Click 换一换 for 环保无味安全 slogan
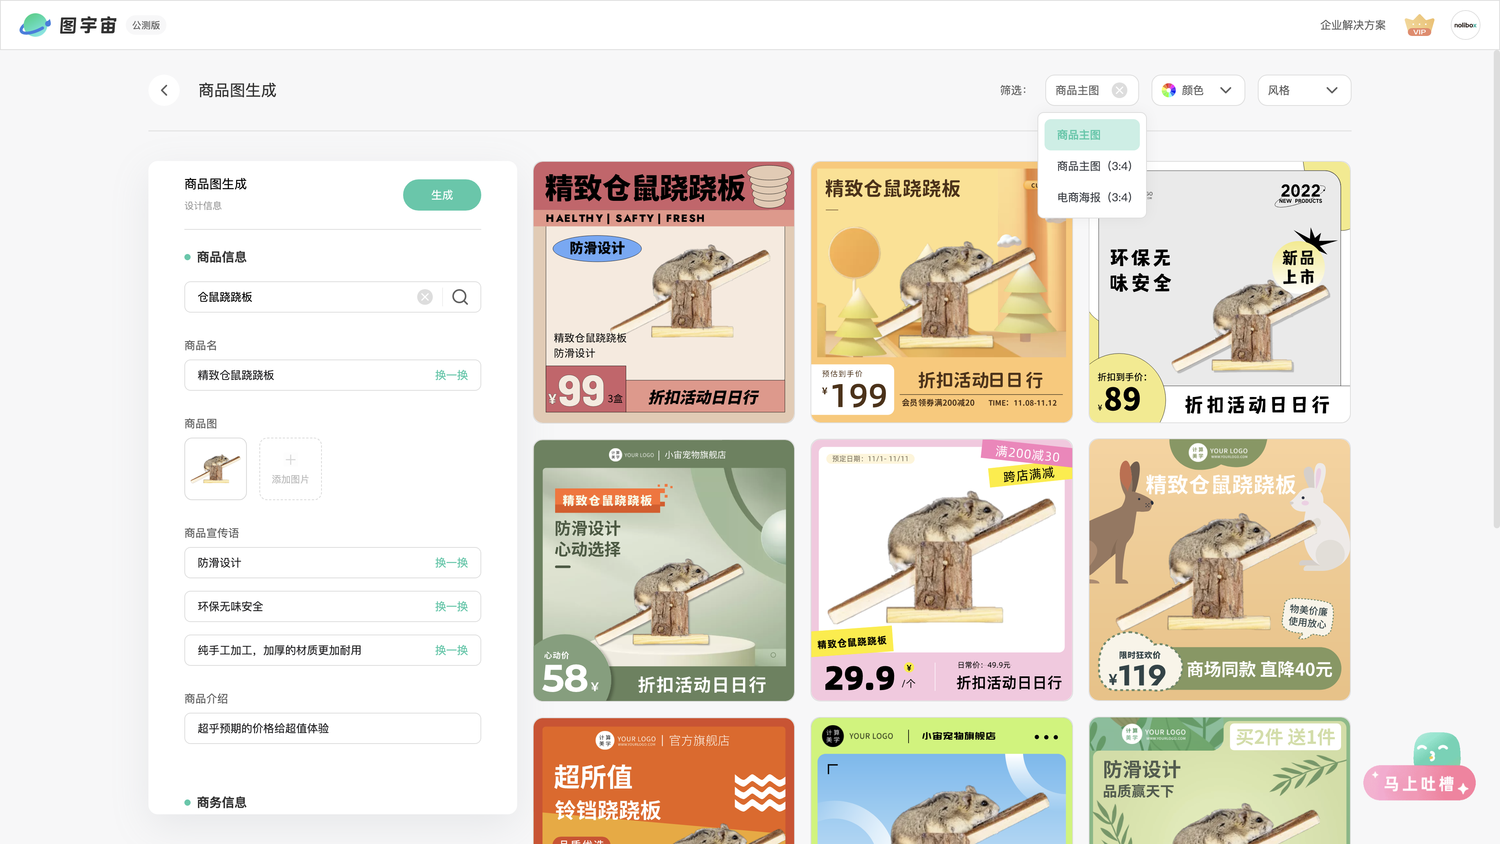Image resolution: width=1500 pixels, height=844 pixels. pos(451,607)
